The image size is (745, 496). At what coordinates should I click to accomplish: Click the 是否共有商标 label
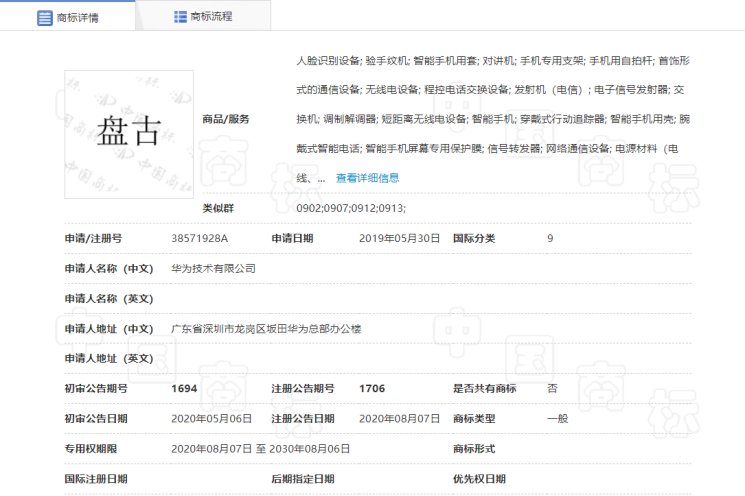pos(484,389)
